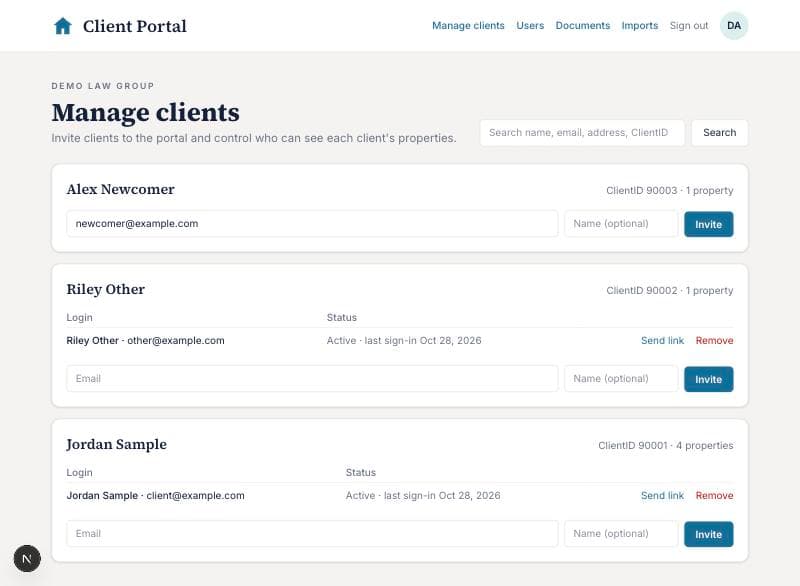Focus Jordan Sample's Email field
The height and width of the screenshot is (586, 800).
[312, 534]
